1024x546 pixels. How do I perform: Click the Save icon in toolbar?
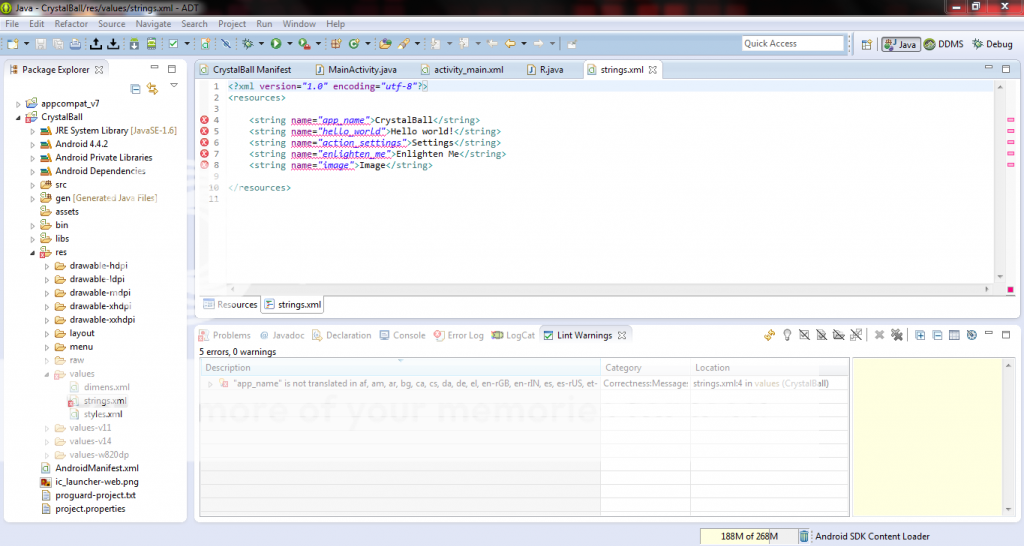tap(41, 44)
